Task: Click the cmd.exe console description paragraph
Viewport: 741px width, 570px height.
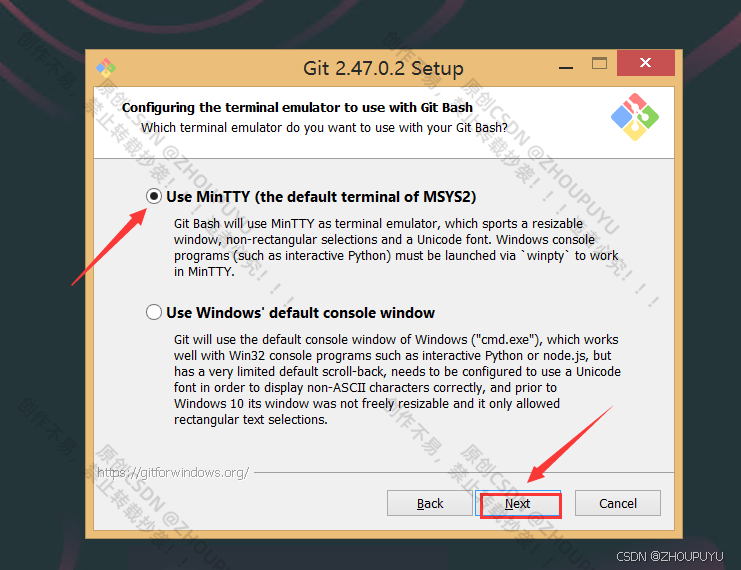Action: click(x=397, y=380)
